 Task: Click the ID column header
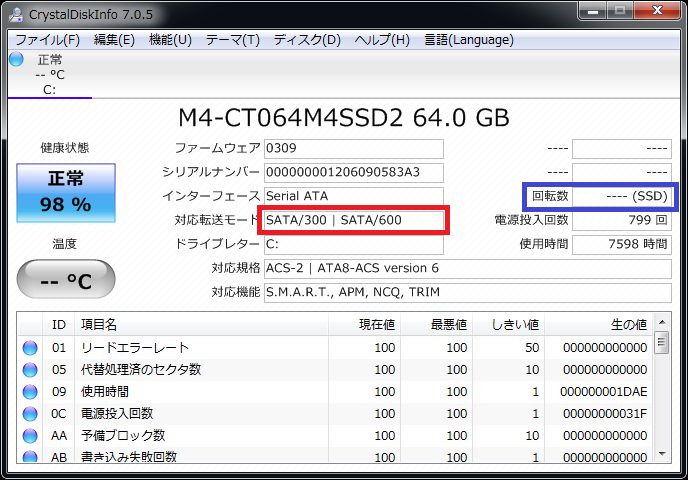[x=59, y=325]
